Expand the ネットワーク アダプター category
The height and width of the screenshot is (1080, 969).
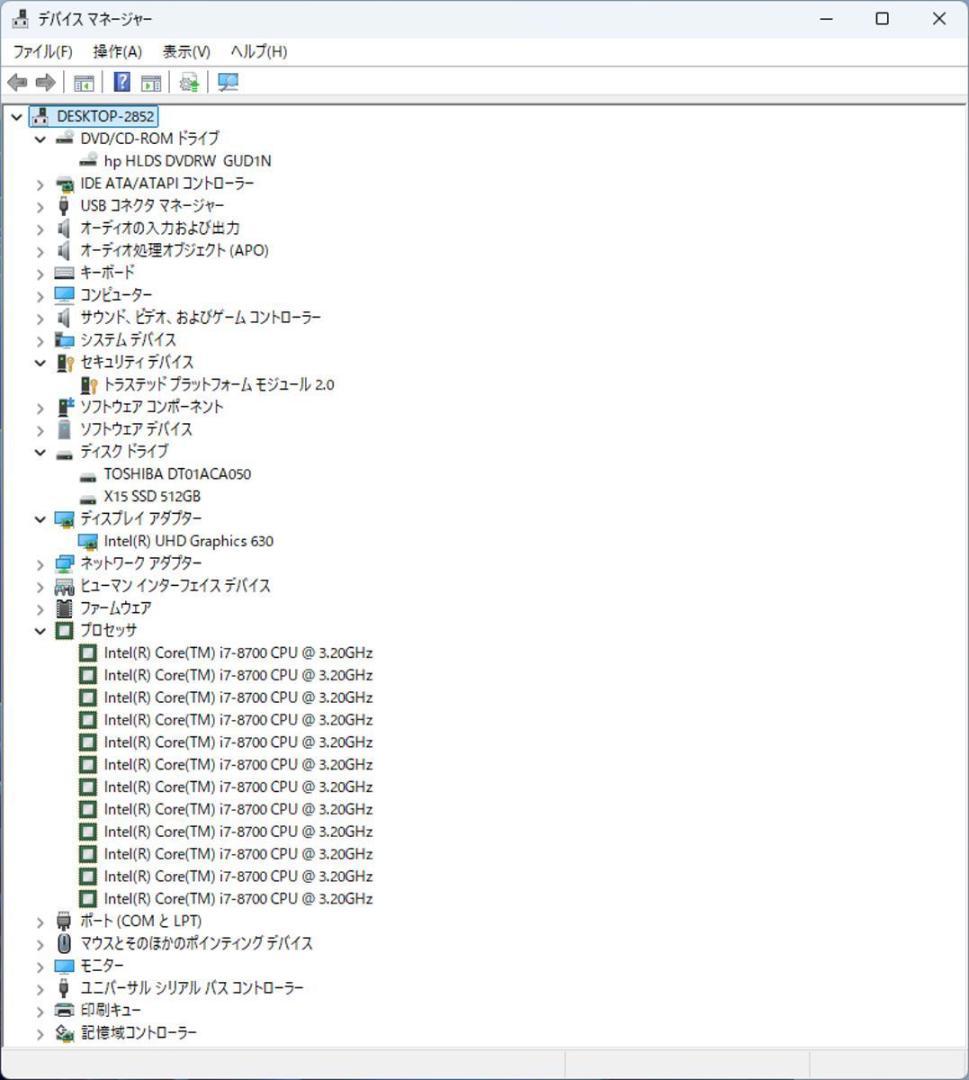tap(39, 563)
